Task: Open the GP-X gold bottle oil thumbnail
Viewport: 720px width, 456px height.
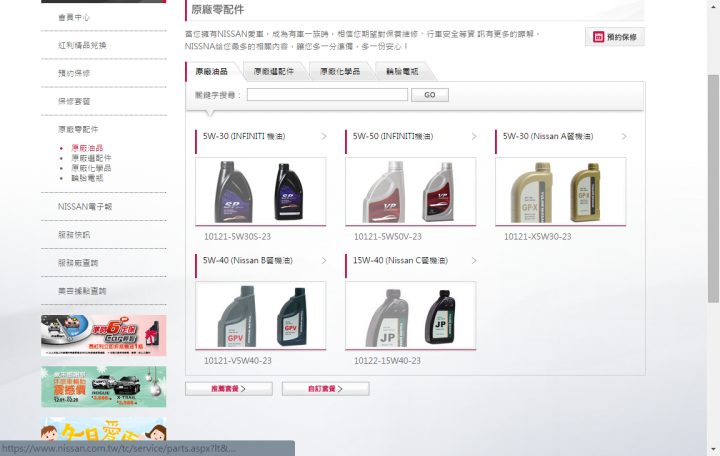Action: pyautogui.click(x=561, y=191)
